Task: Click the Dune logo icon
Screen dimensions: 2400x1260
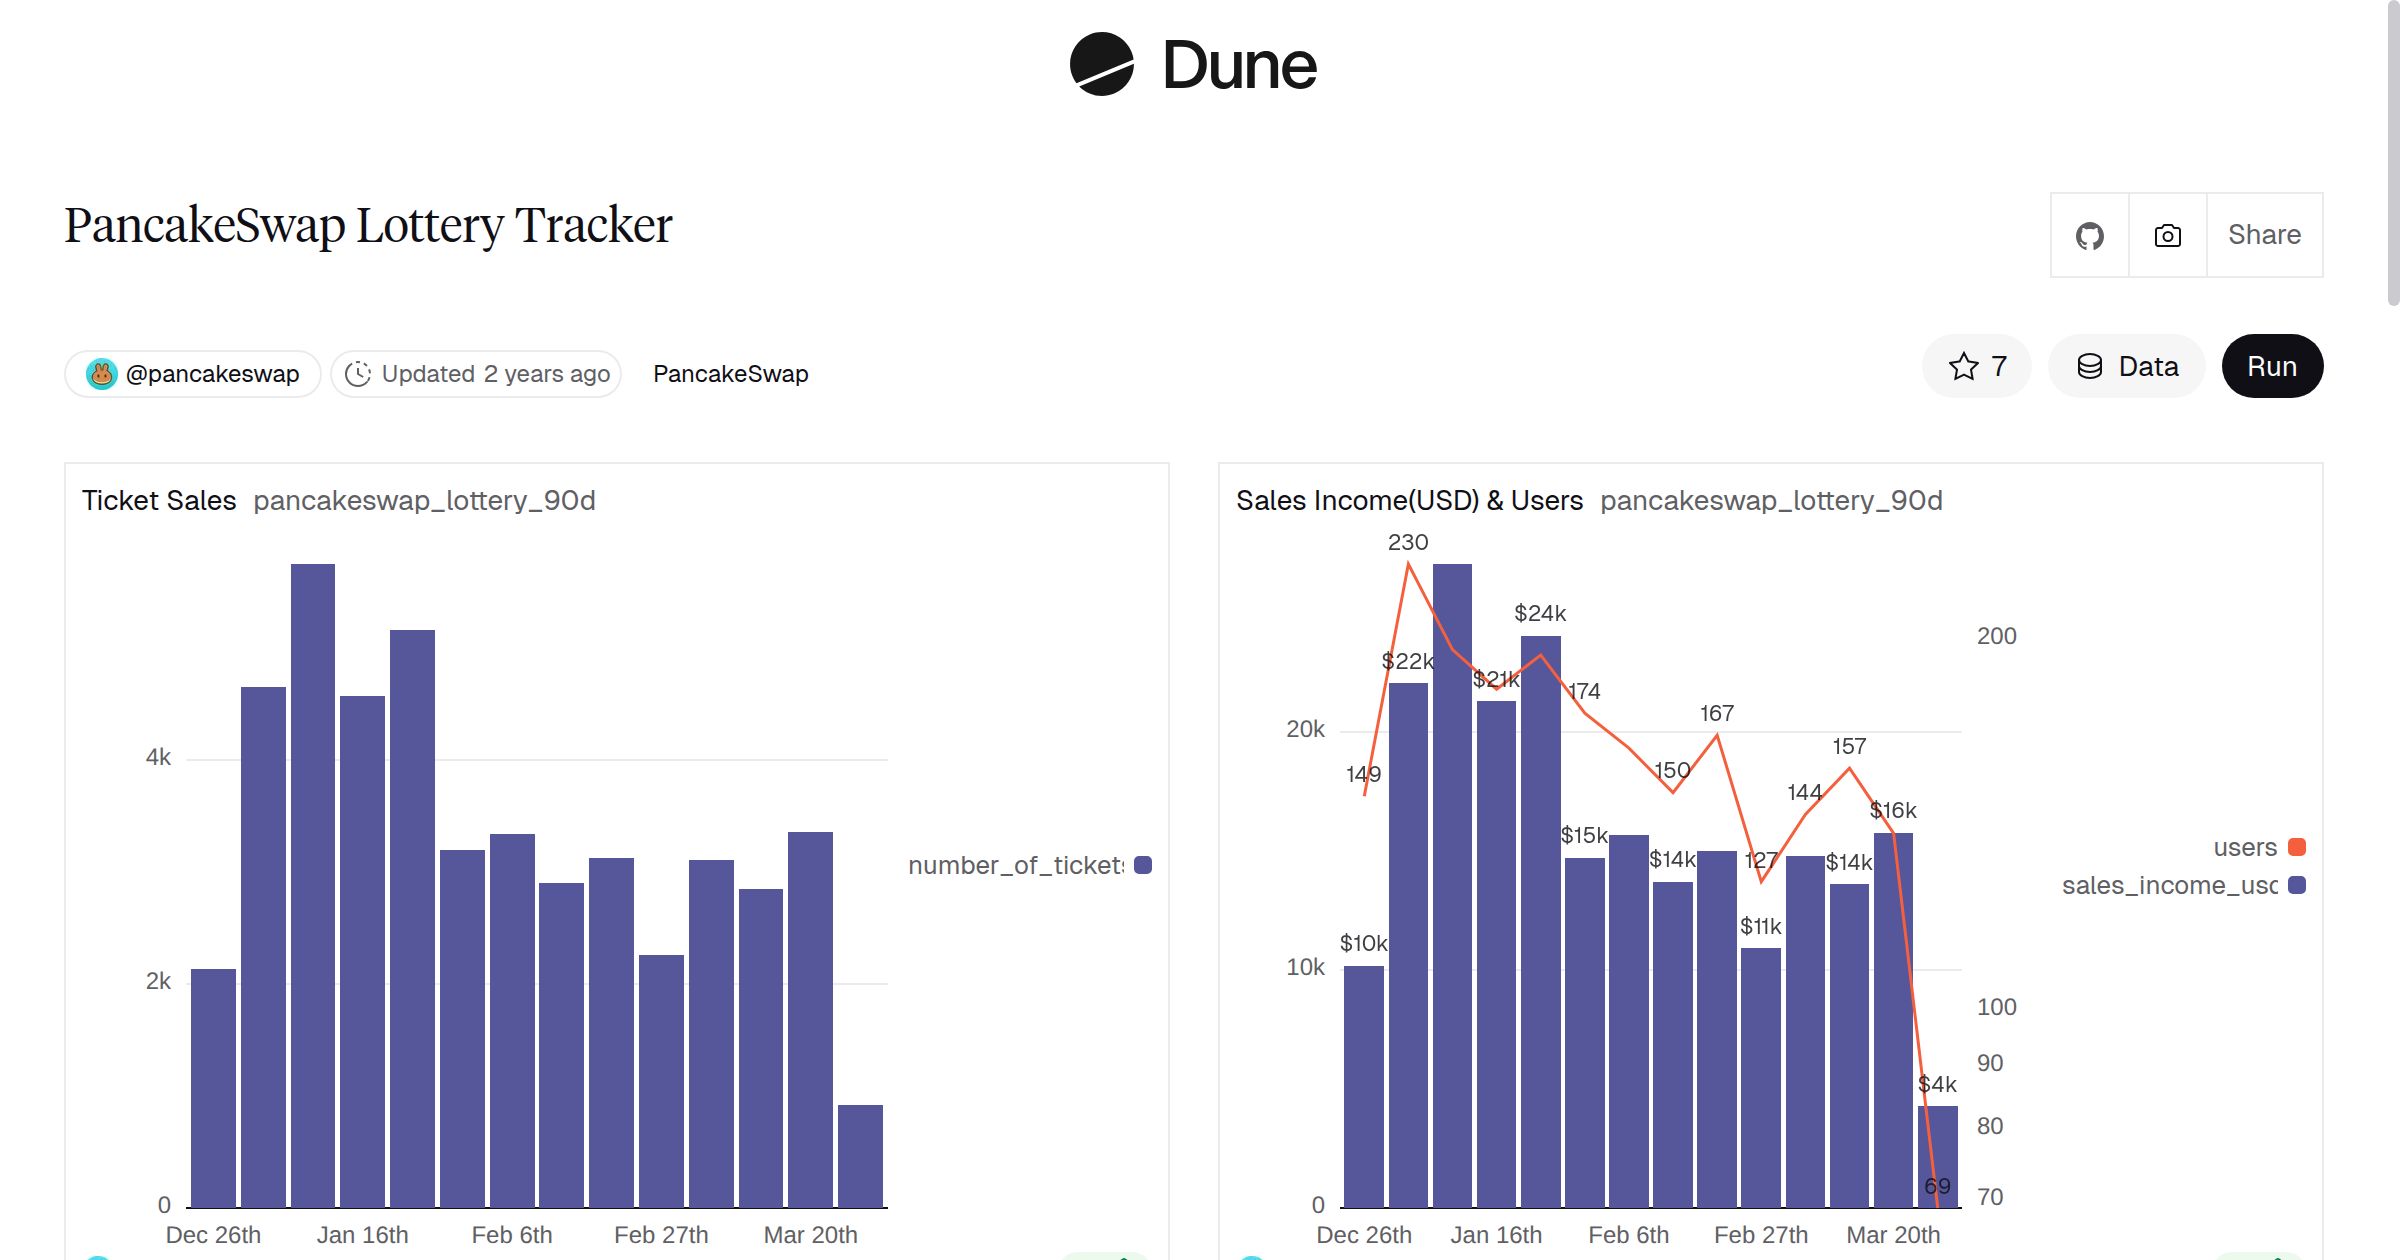Action: point(1104,65)
